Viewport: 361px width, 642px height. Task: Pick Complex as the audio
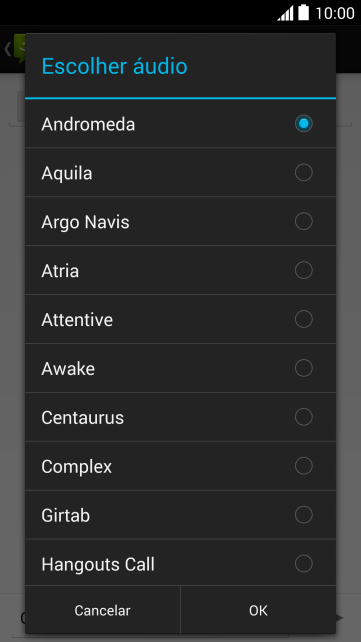point(180,466)
